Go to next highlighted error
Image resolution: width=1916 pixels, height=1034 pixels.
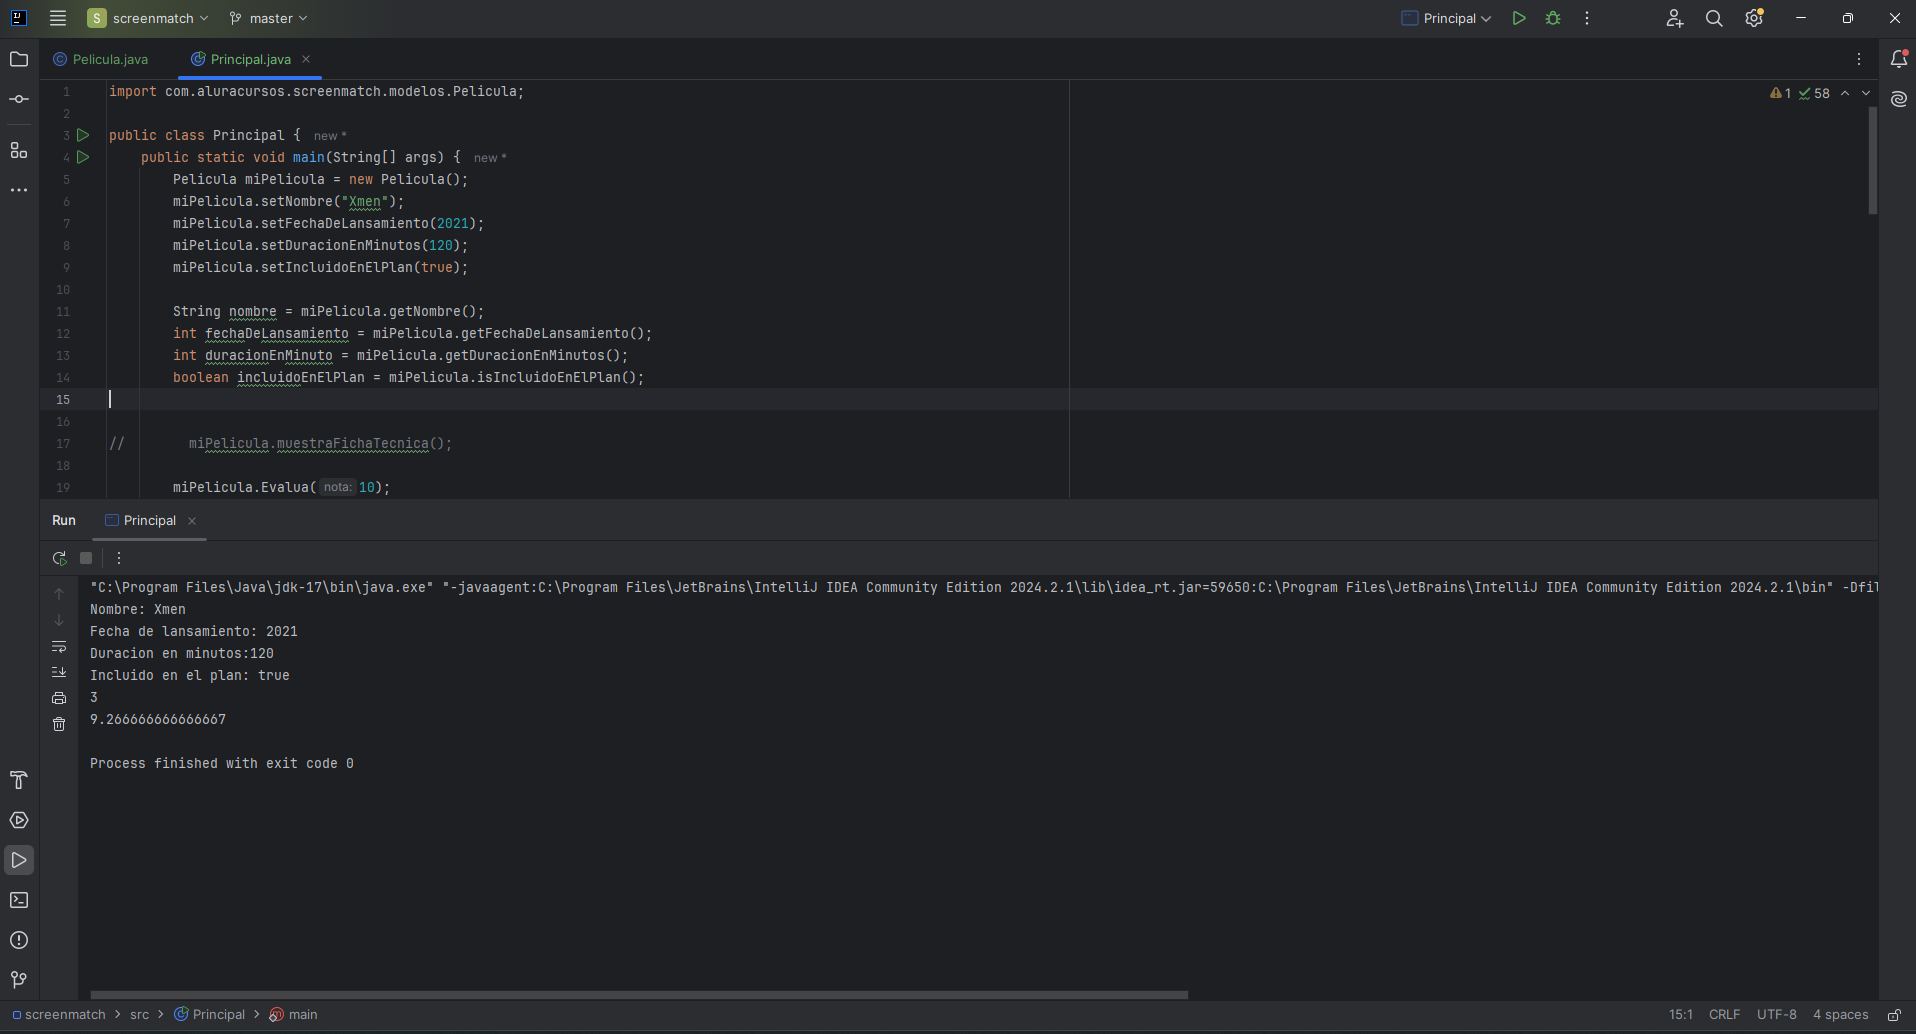tap(1866, 93)
